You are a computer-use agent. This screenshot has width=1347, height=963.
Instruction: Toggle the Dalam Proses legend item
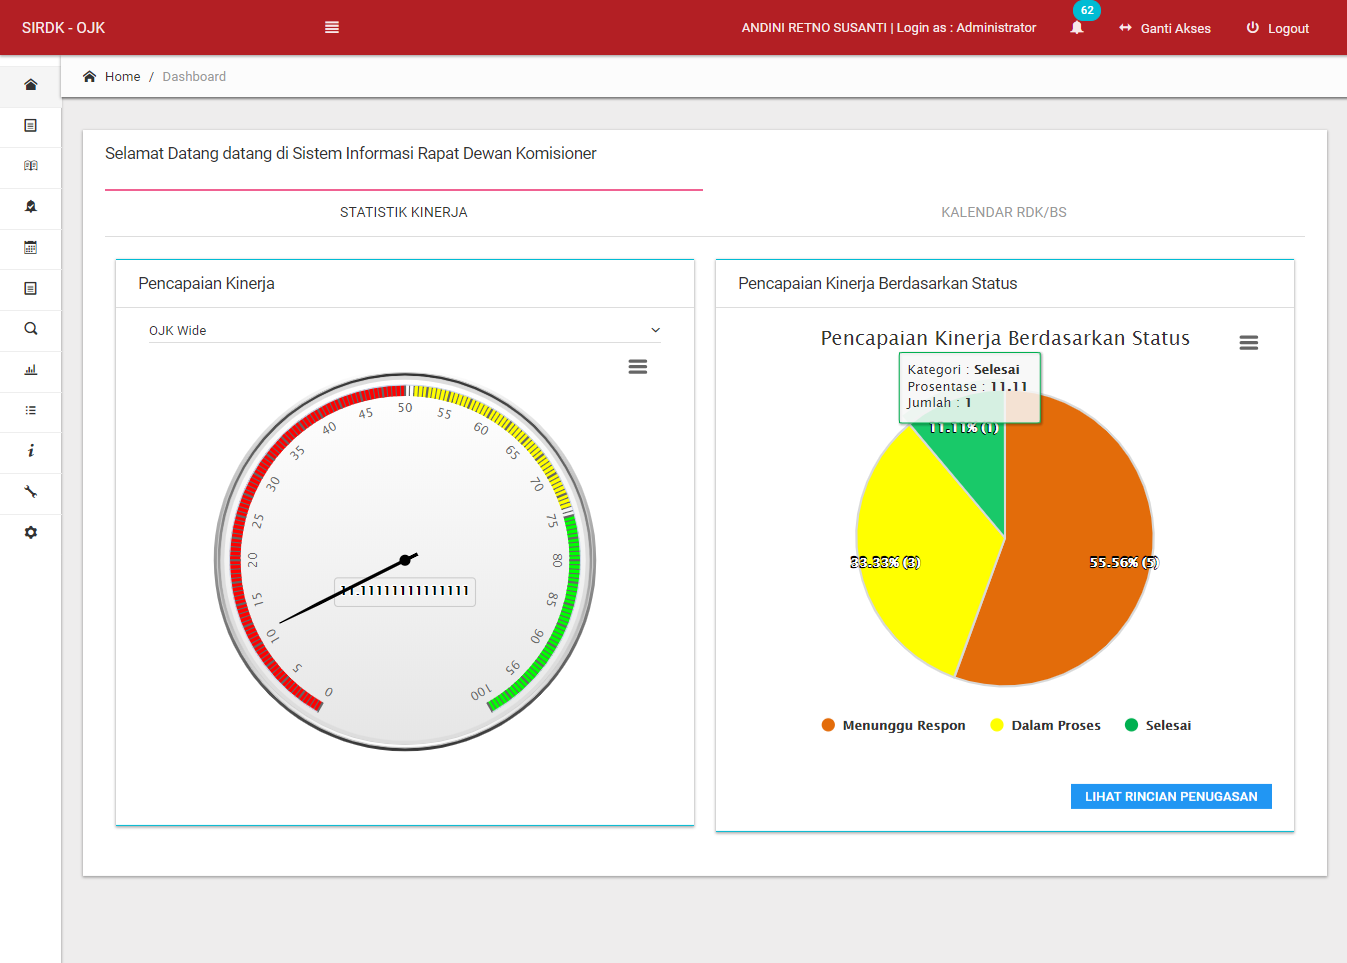pos(1045,726)
